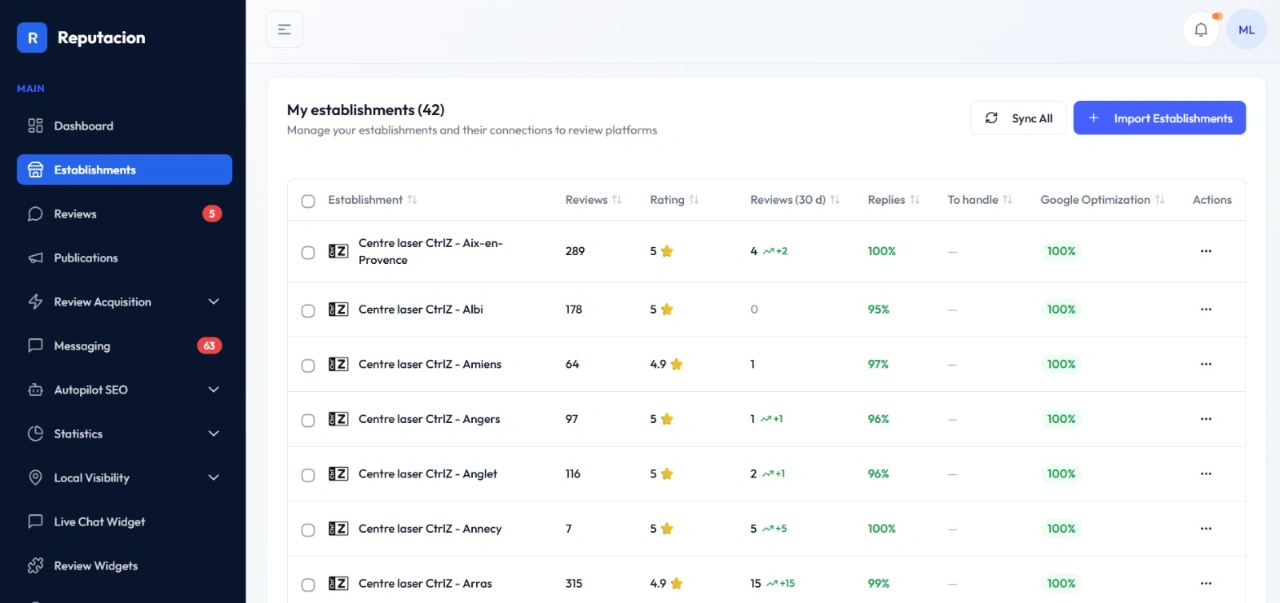Select the Amiens row checkbox
The image size is (1280, 603).
[x=308, y=366]
